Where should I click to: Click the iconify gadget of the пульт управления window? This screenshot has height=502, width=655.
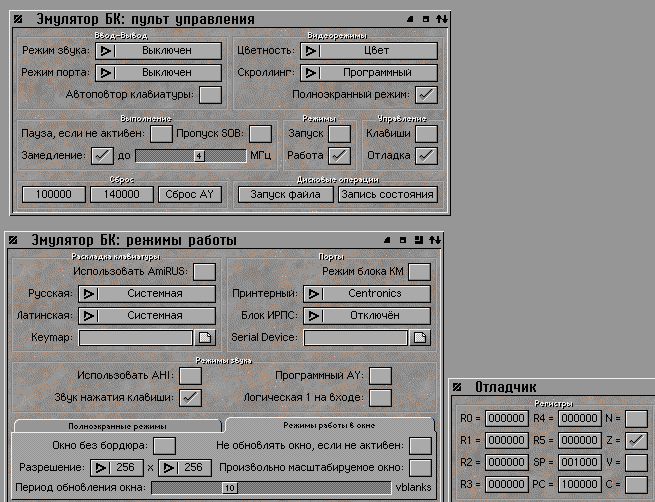pos(410,19)
